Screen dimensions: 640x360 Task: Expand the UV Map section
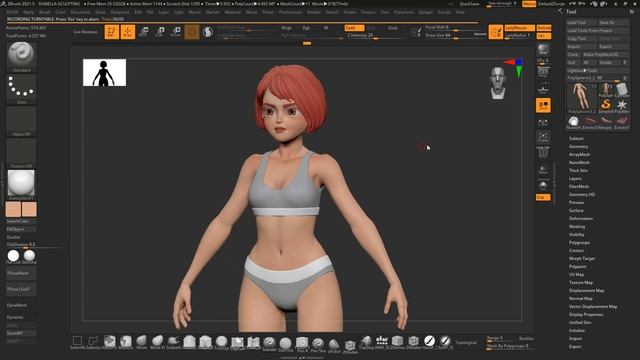tap(576, 275)
